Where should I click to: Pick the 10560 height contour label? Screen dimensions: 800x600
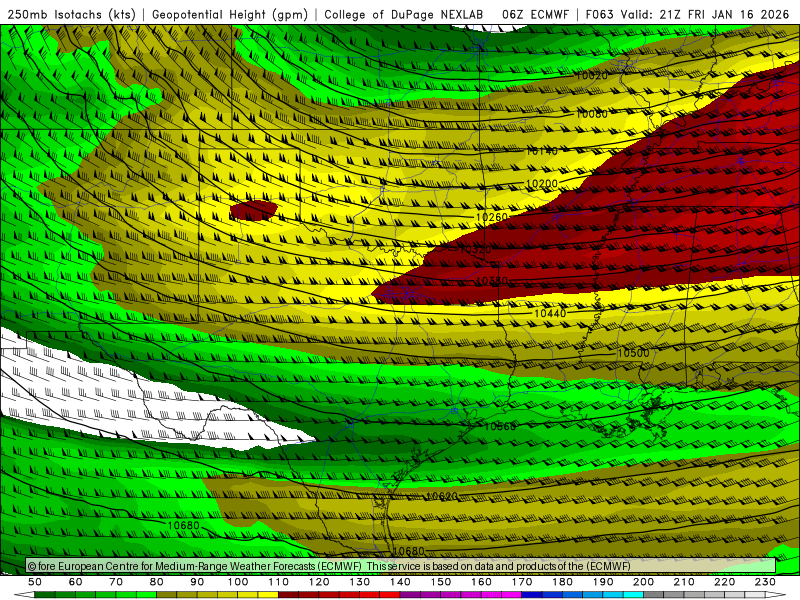coord(500,427)
